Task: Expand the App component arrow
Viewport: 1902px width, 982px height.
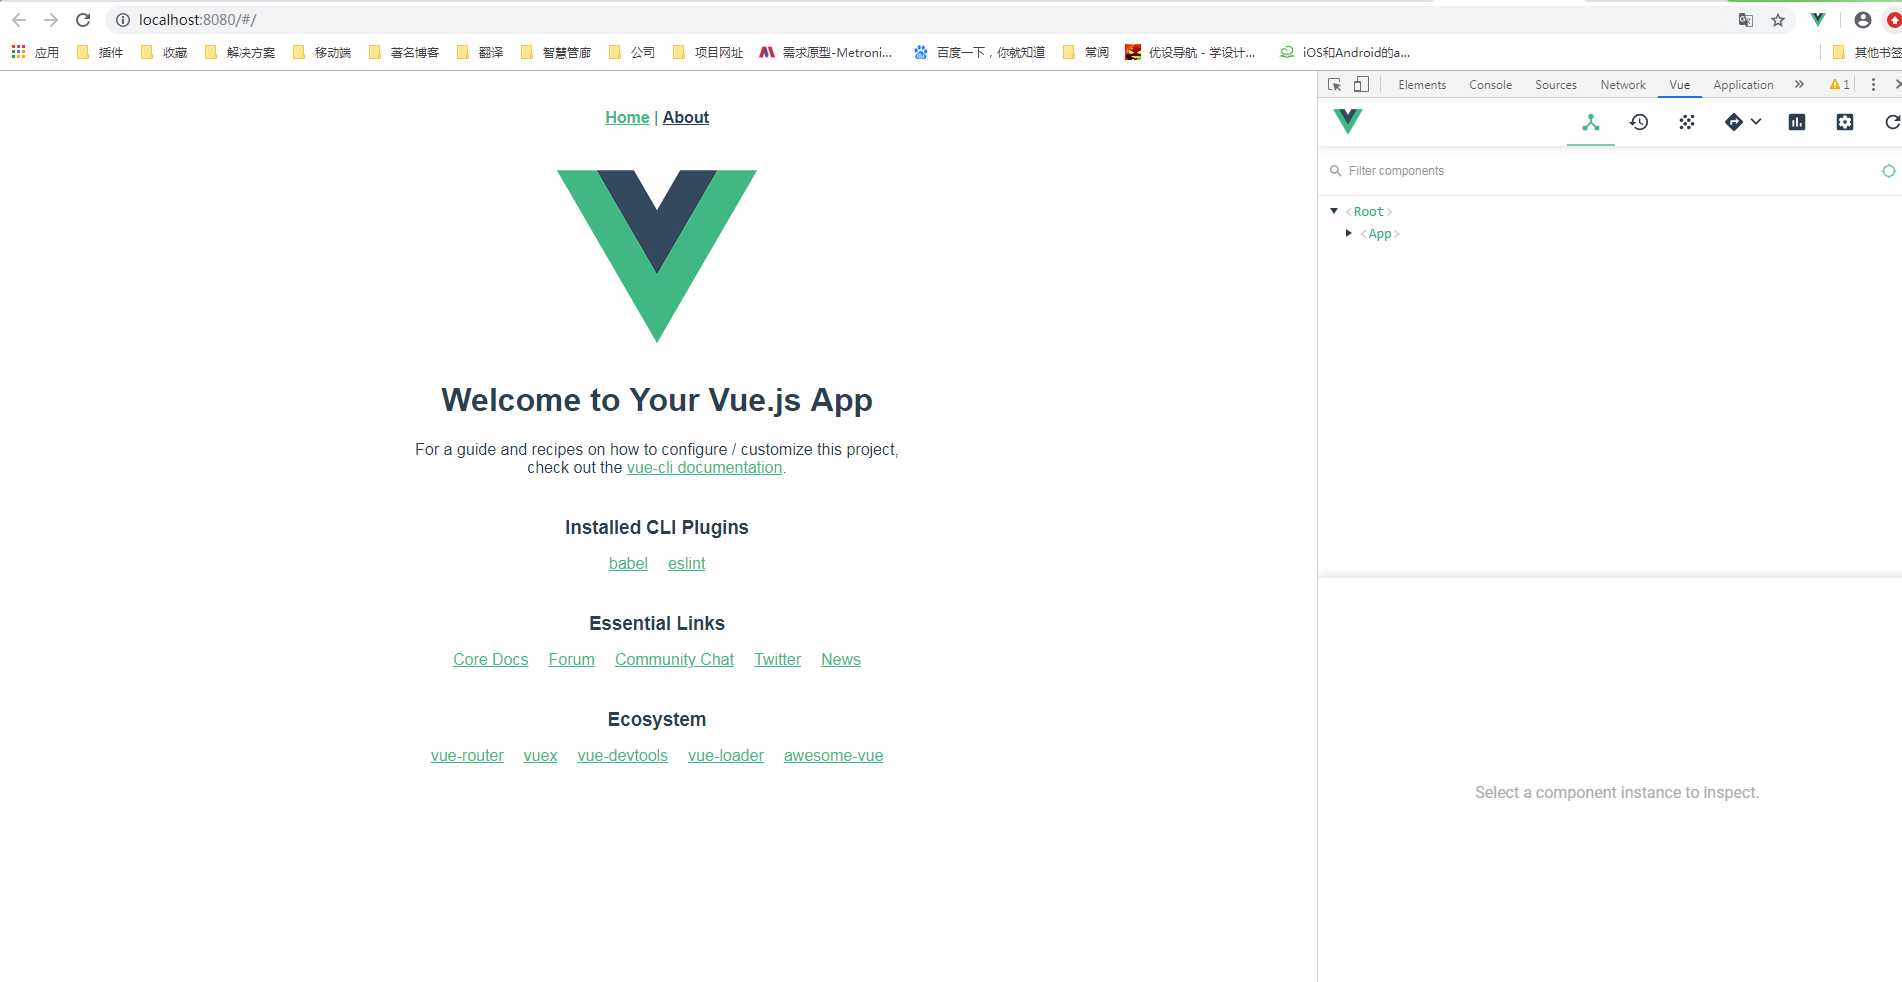Action: 1348,233
